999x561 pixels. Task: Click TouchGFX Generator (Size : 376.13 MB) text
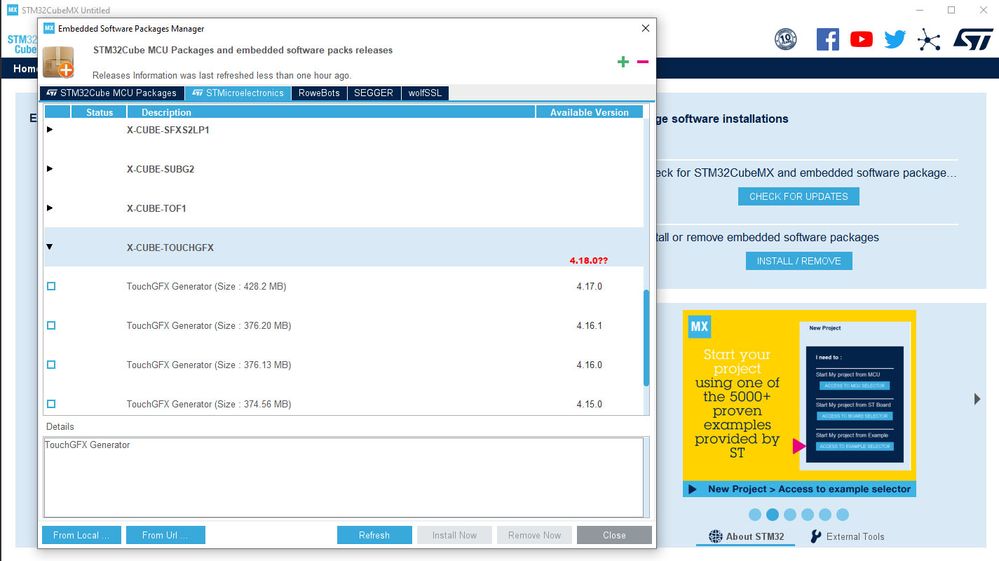point(208,365)
